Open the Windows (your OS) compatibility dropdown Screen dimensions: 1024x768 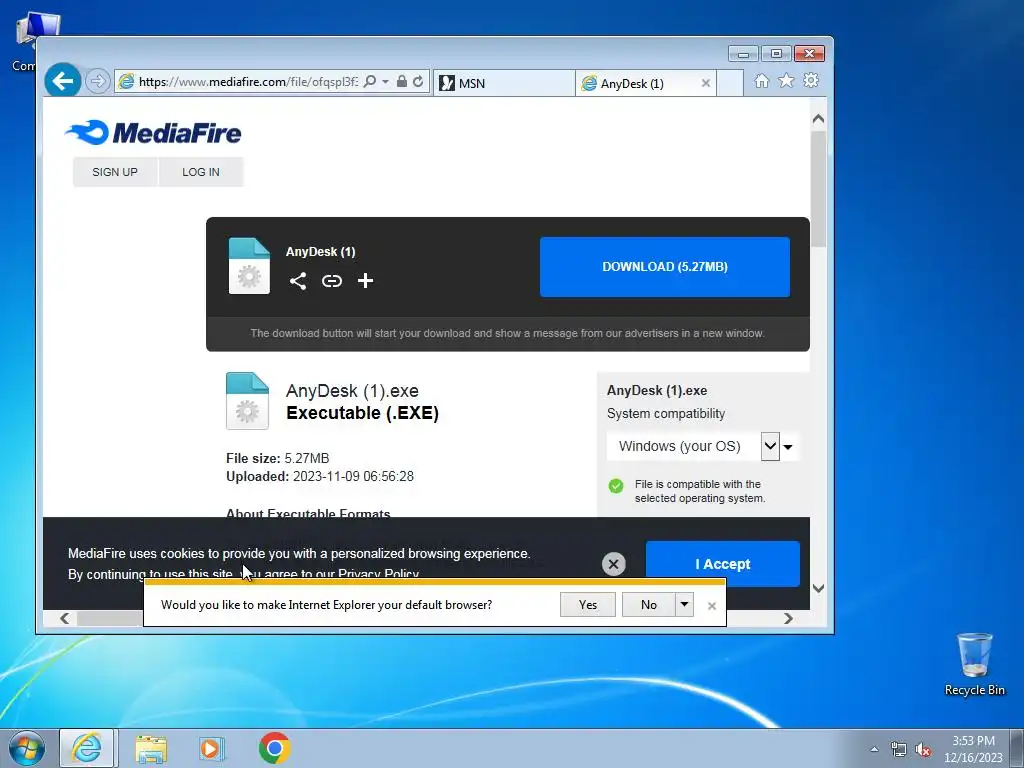pyautogui.click(x=702, y=447)
